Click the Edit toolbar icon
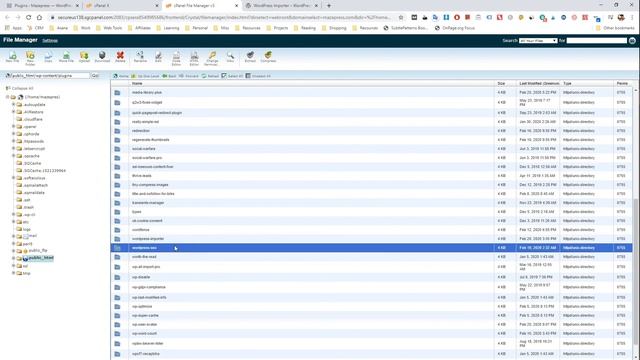The height and width of the screenshot is (360, 640). coord(158,56)
